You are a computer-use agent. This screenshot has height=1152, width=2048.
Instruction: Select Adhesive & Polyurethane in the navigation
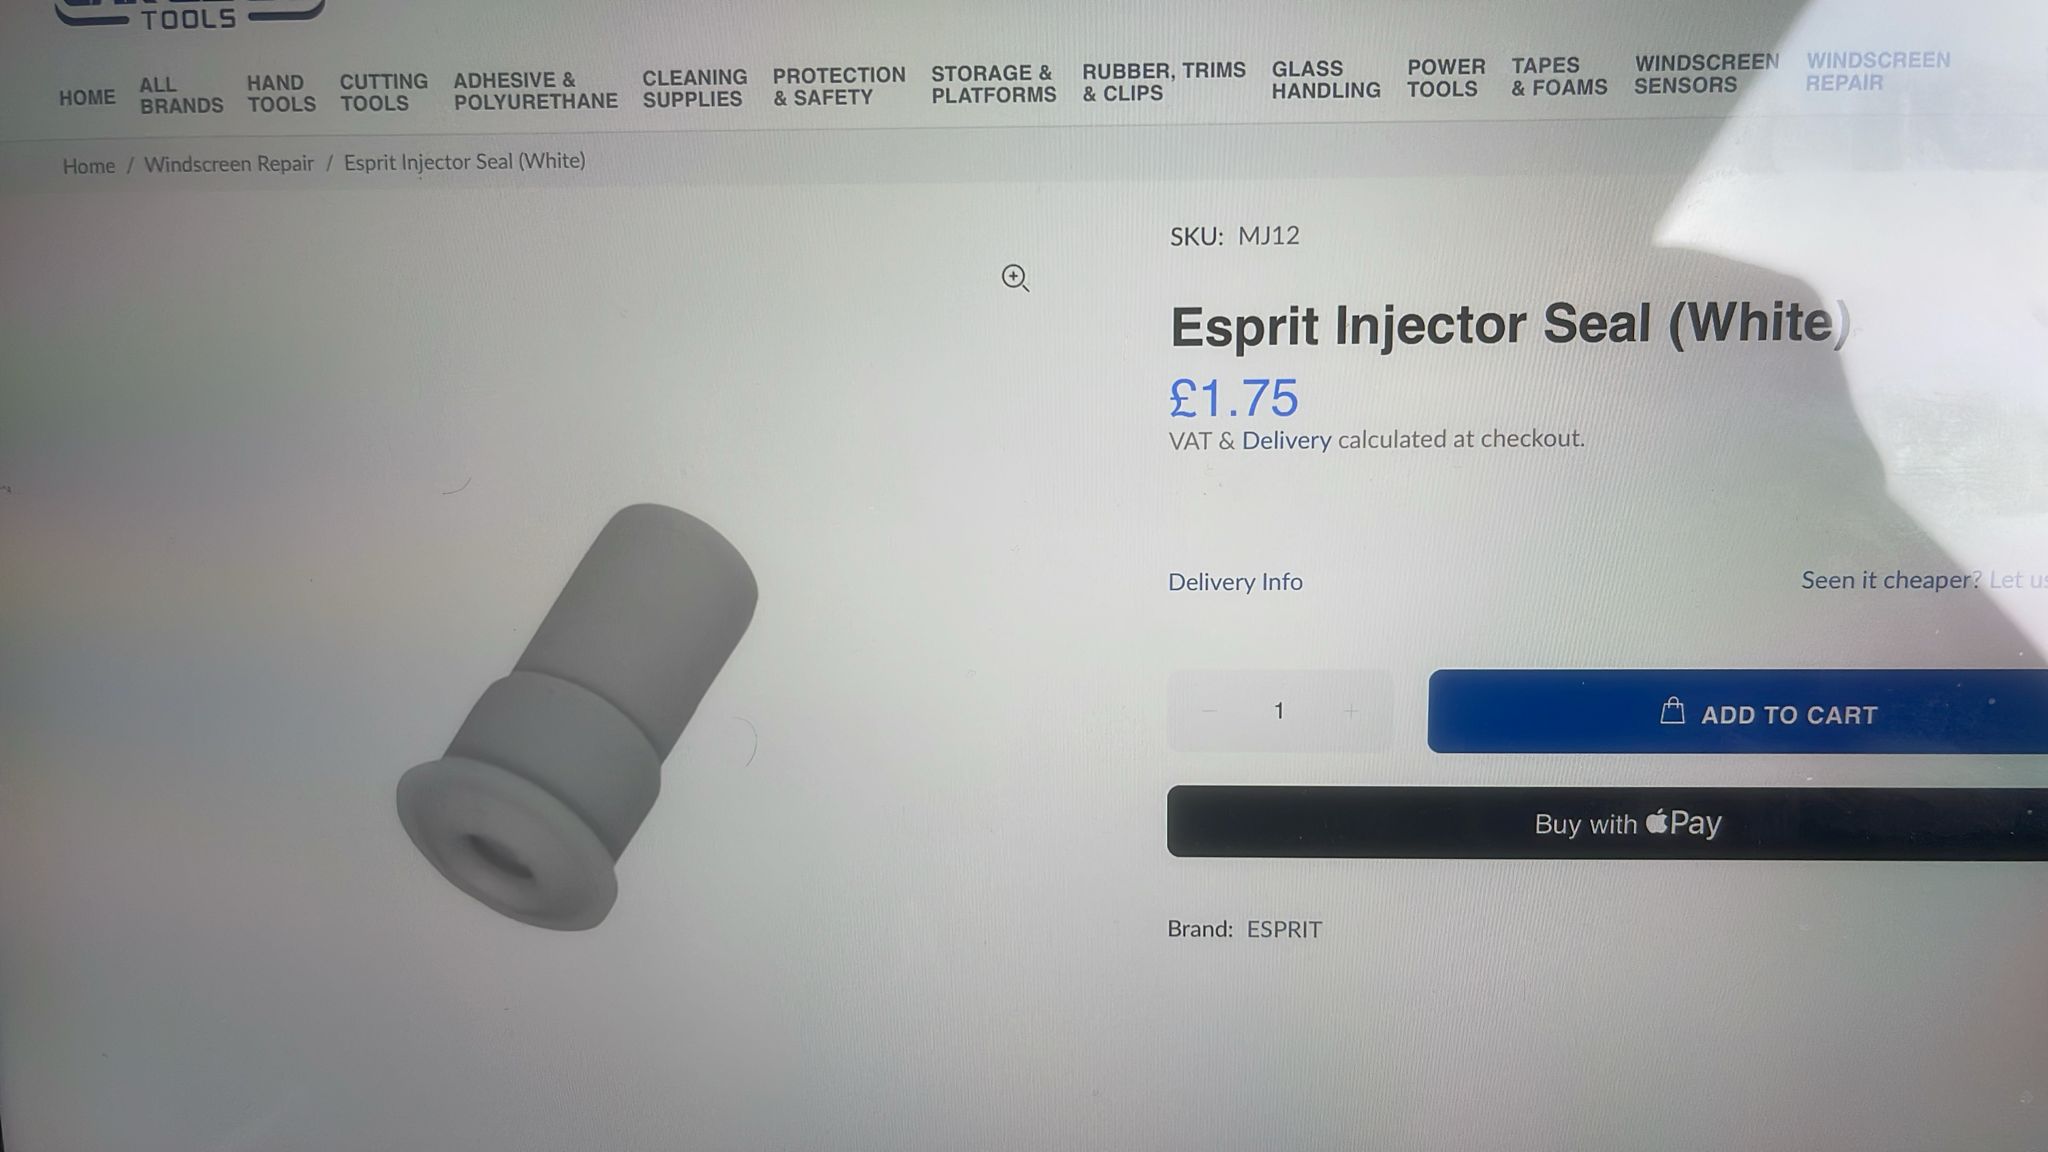535,90
